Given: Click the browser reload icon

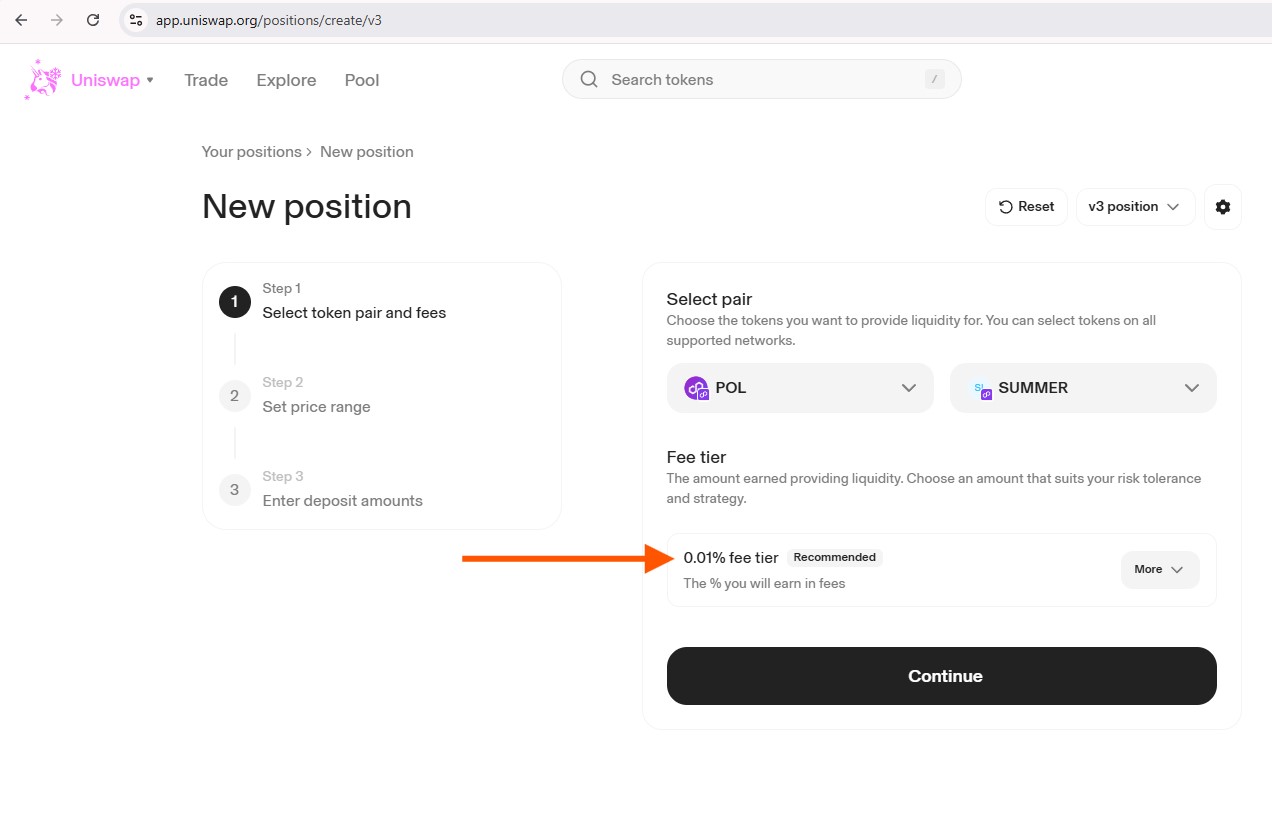Looking at the screenshot, I should 93,20.
